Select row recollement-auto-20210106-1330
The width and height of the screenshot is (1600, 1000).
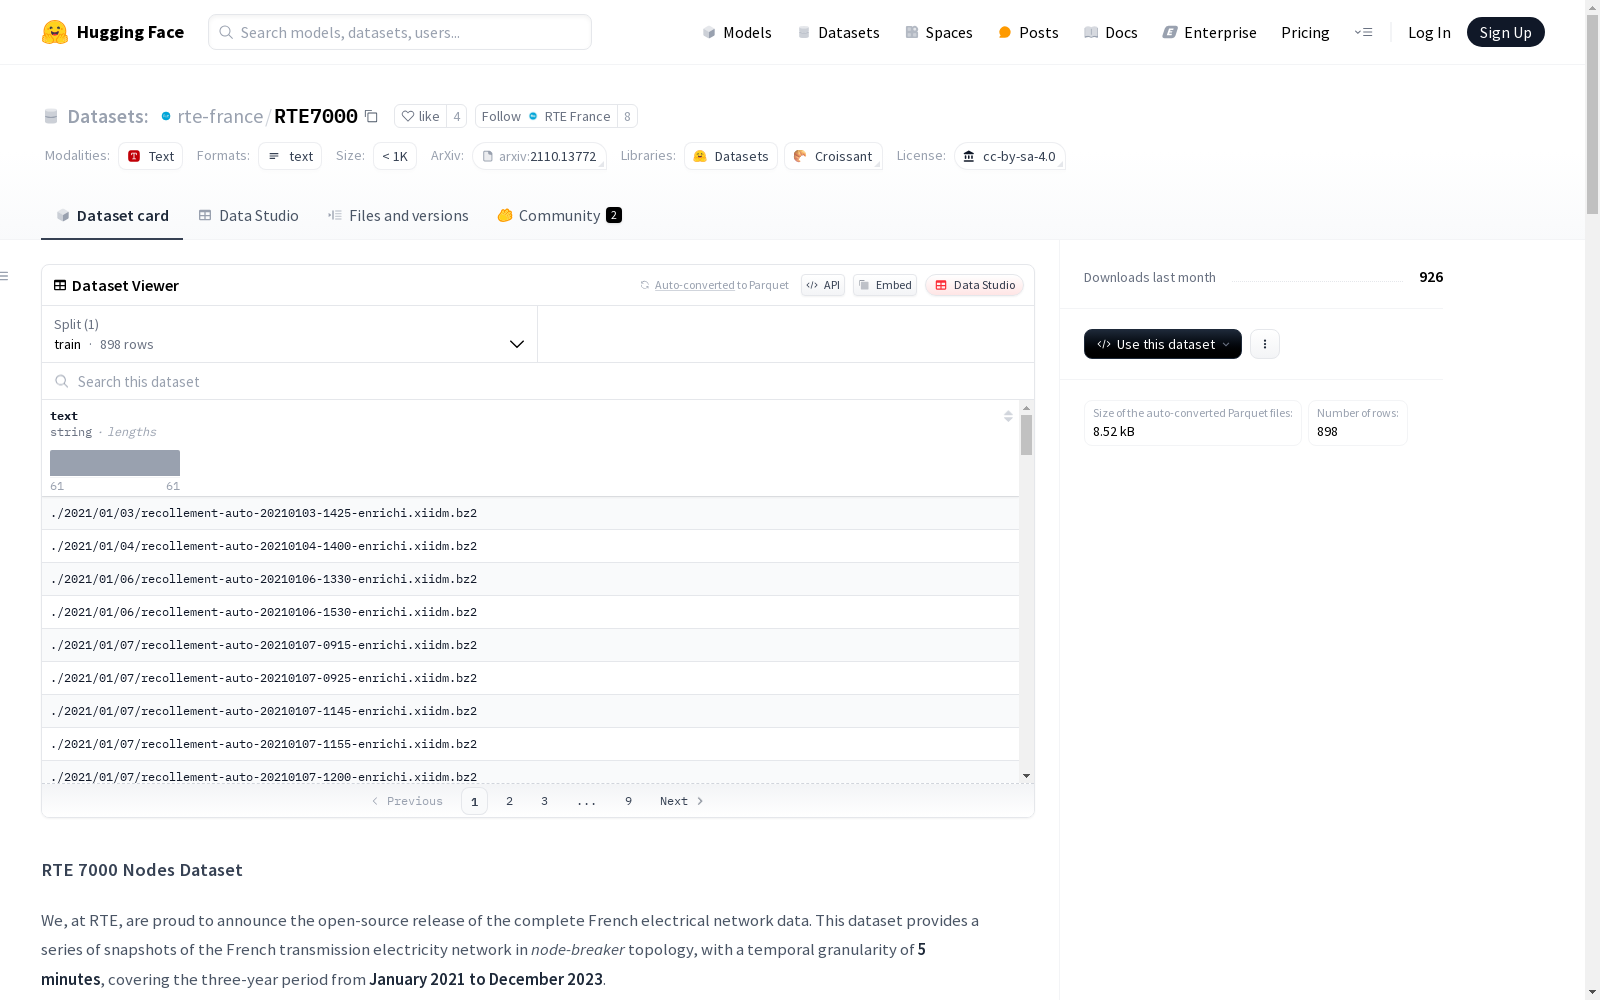coord(530,579)
